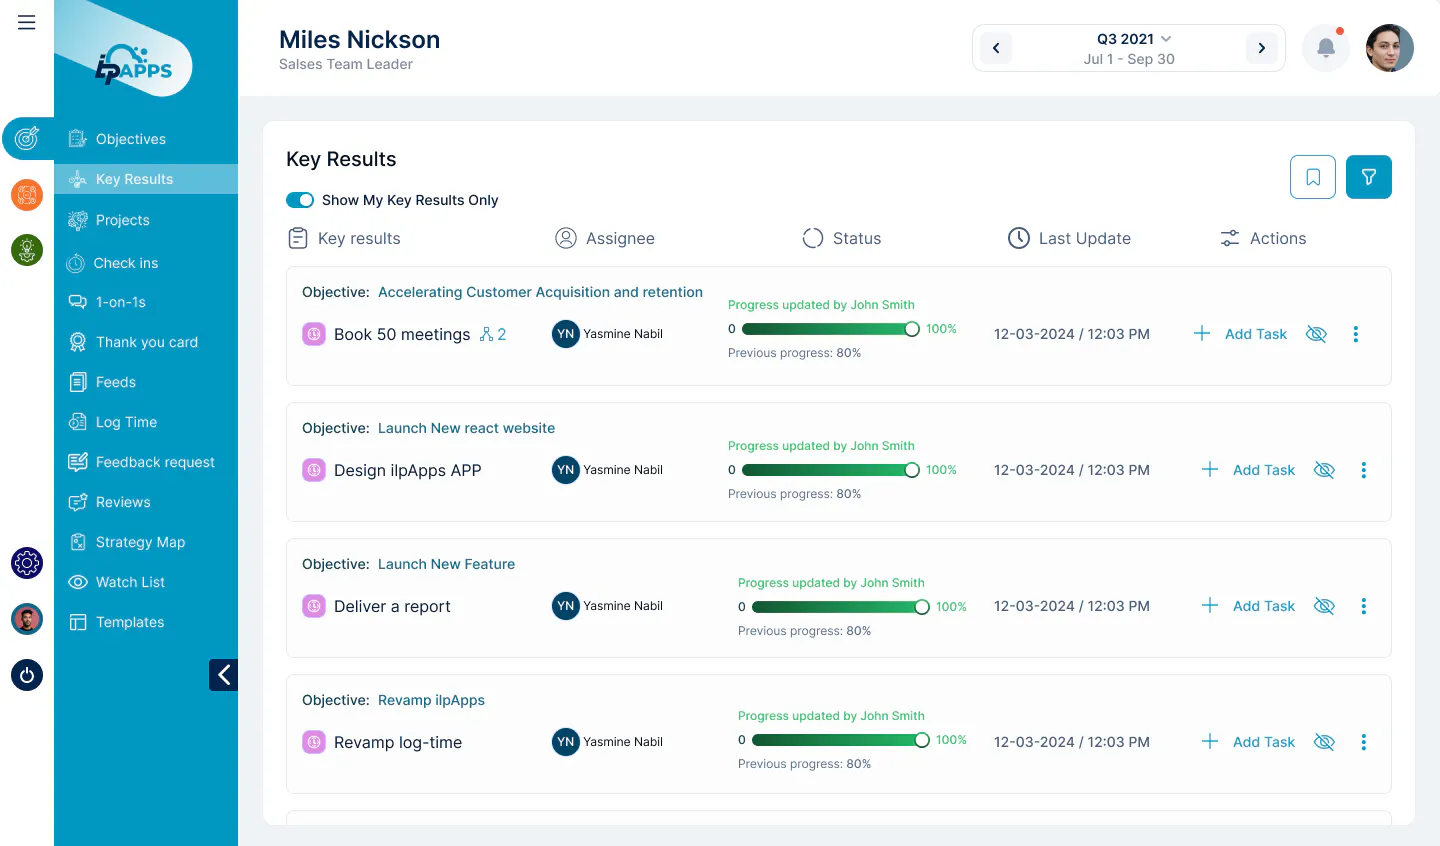Toggle visibility eye for Revamp log-time
This screenshot has width=1440, height=846.
1325,742
